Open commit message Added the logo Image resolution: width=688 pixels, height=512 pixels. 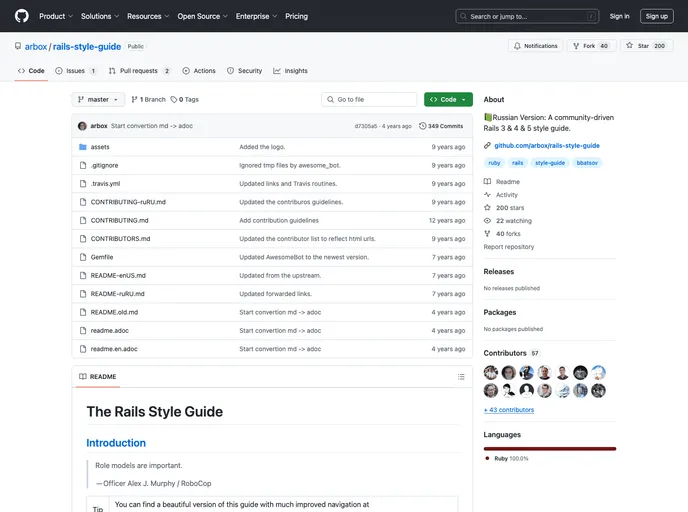[262, 147]
